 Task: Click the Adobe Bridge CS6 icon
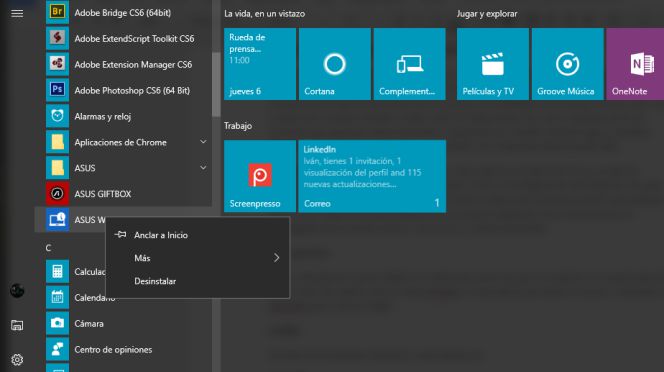pos(57,12)
